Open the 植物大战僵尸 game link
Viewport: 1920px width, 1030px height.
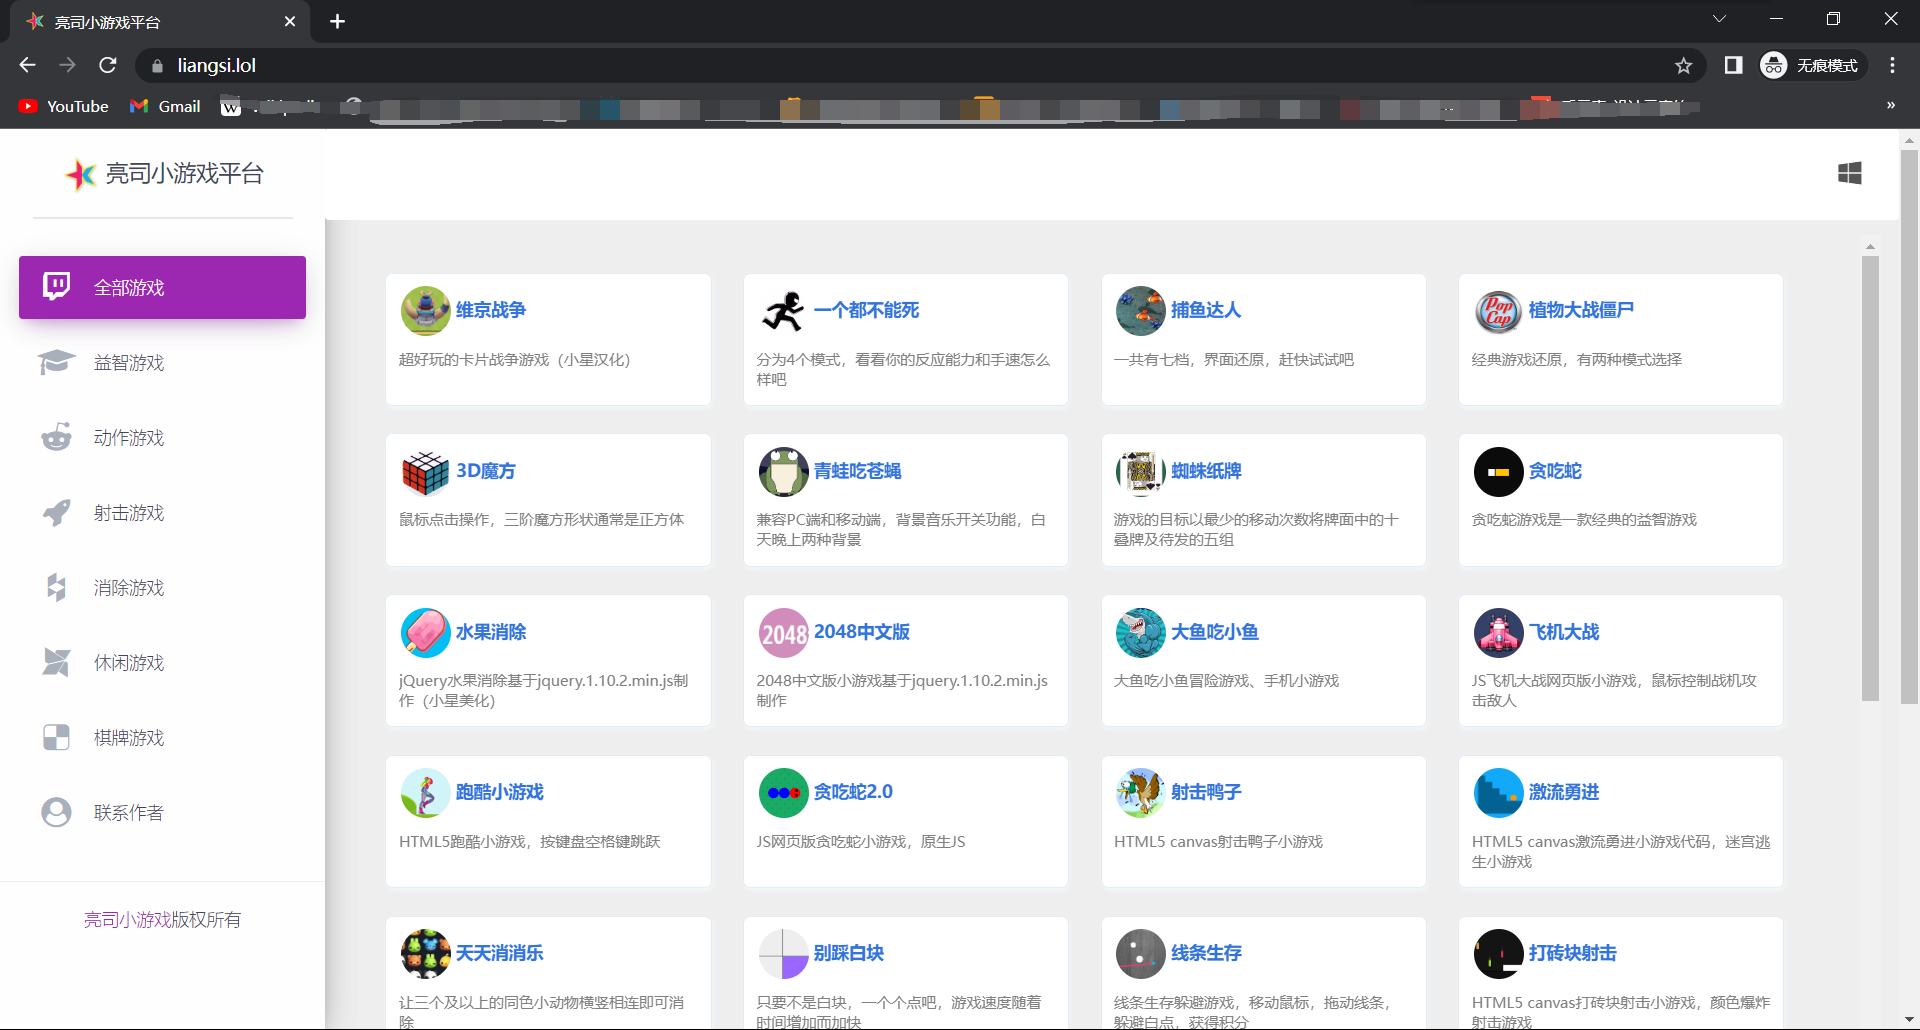point(1580,310)
